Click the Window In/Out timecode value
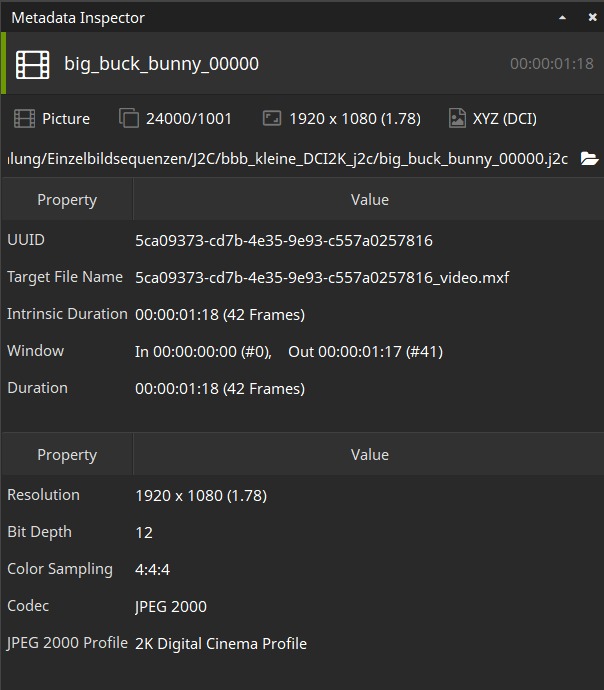 click(289, 352)
